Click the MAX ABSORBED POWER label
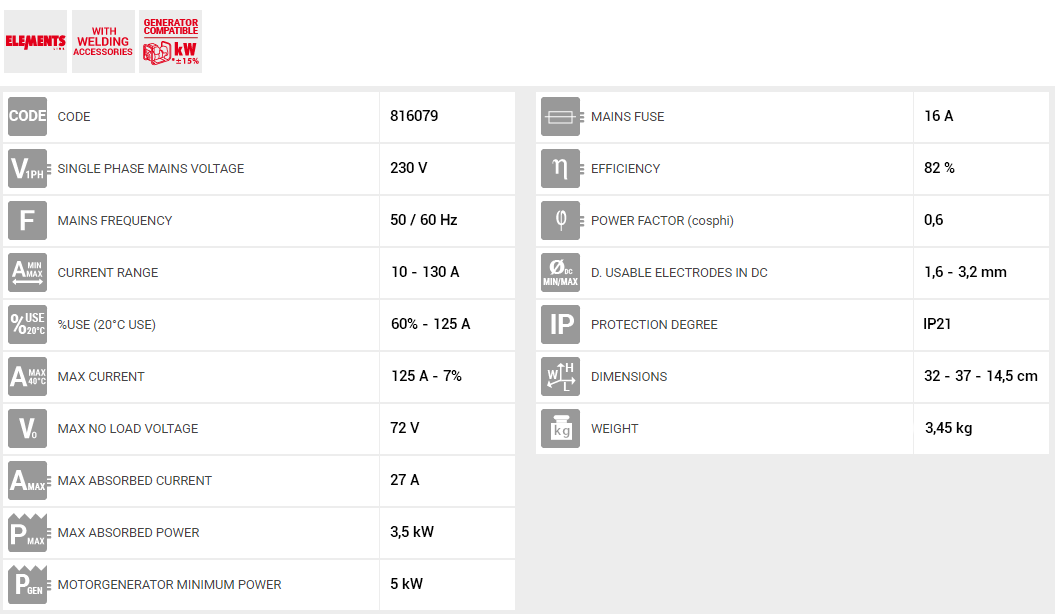The width and height of the screenshot is (1055, 614). tap(128, 532)
